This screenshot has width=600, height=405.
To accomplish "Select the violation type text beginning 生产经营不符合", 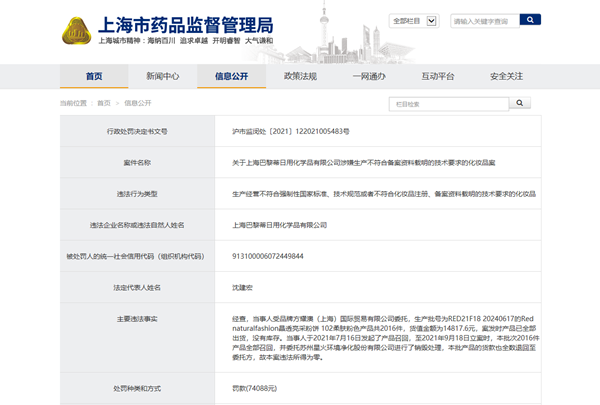I will coord(384,194).
